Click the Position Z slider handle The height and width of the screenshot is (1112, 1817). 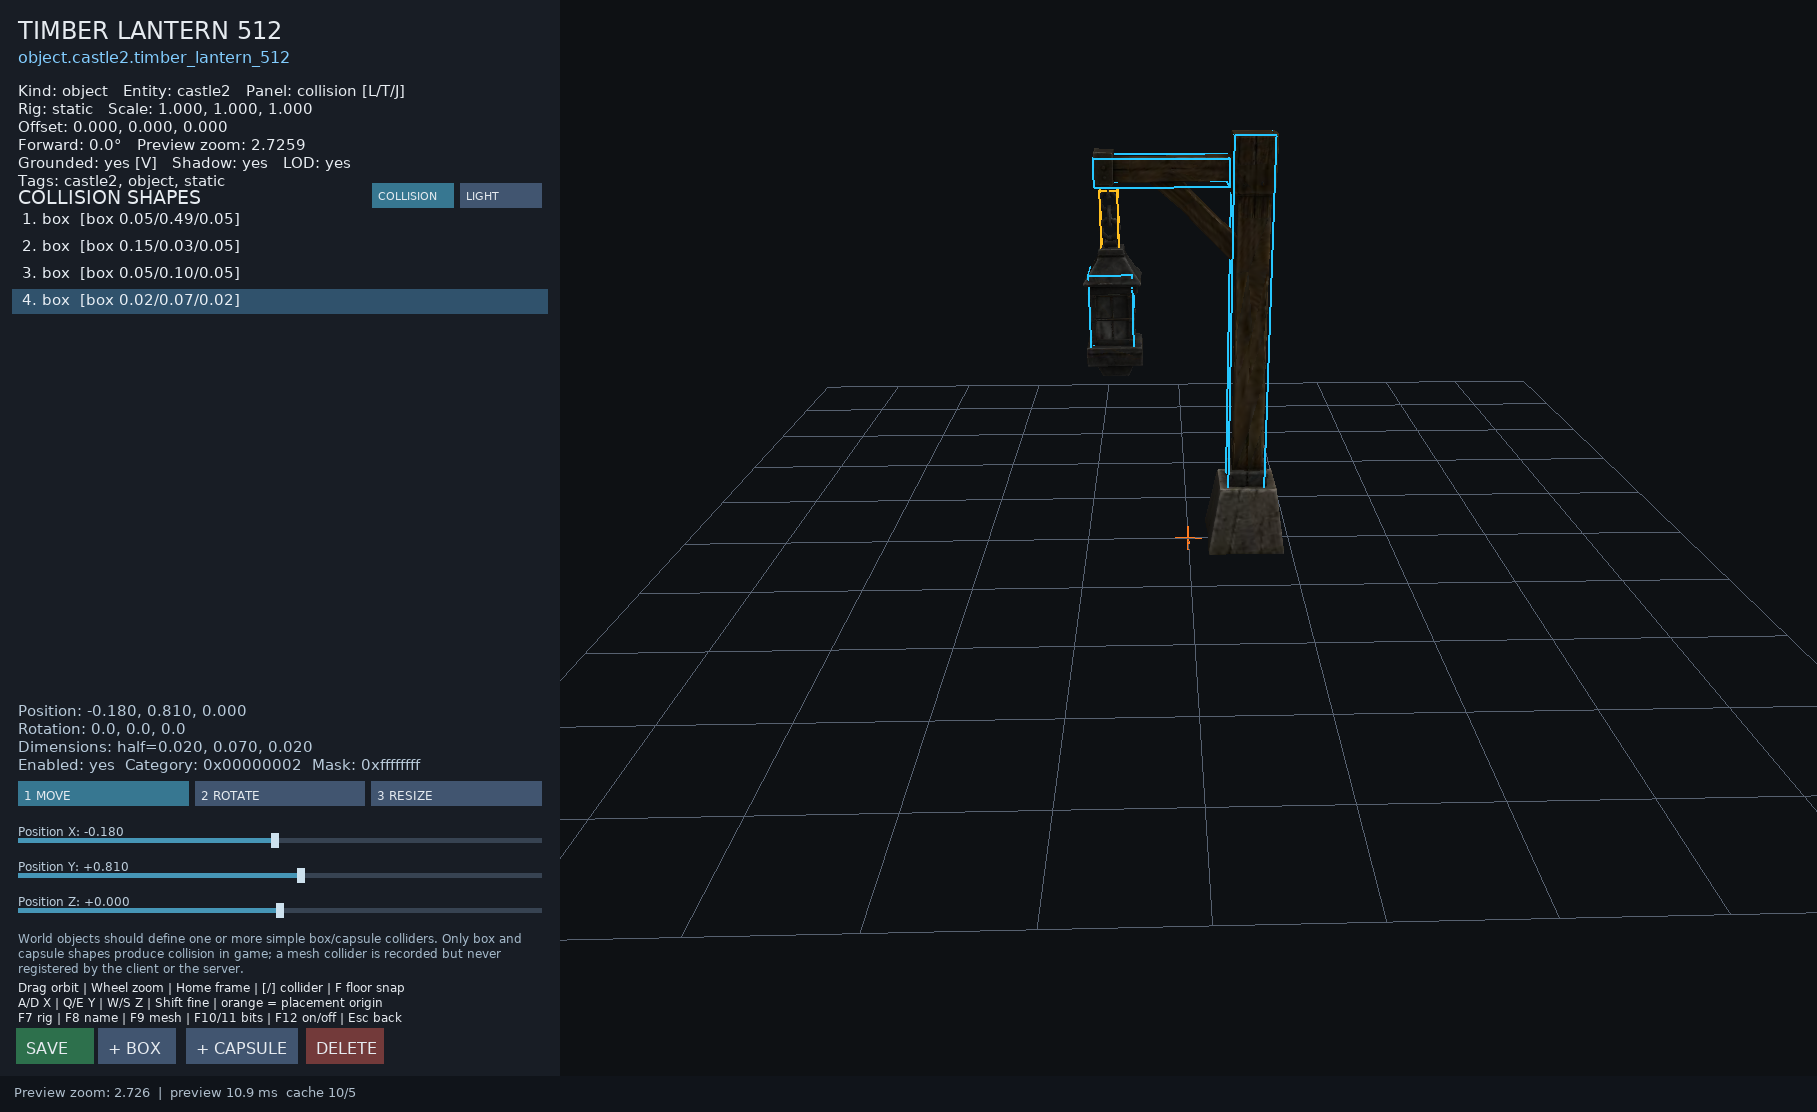(x=280, y=911)
